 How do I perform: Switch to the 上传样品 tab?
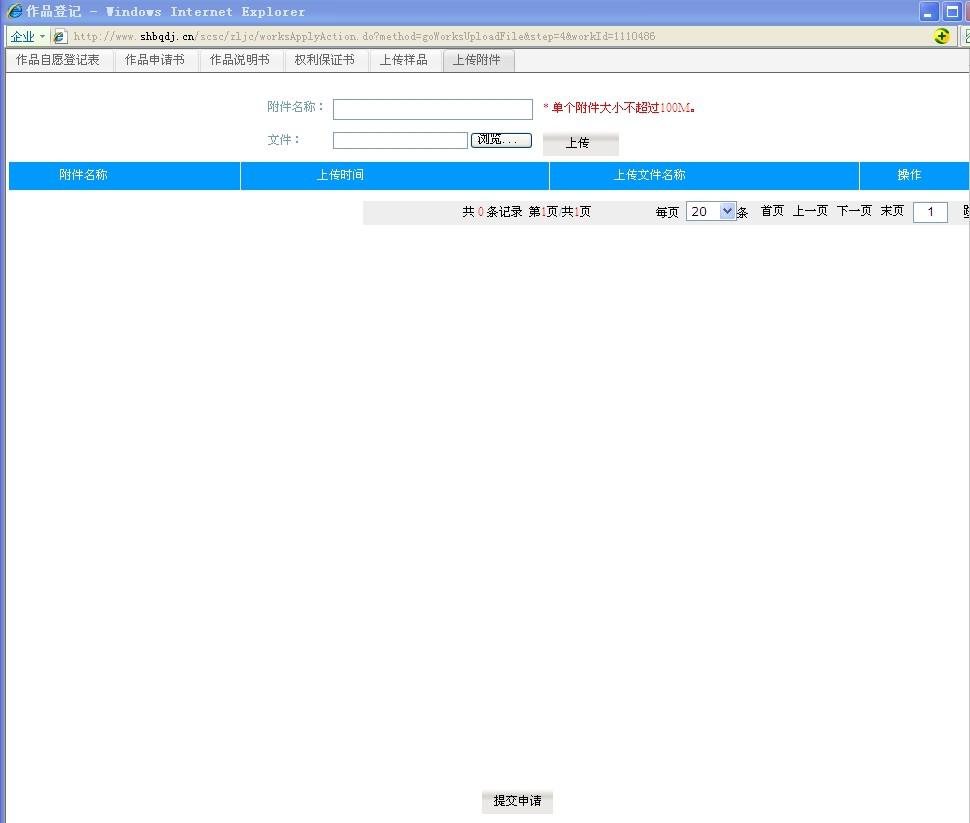click(404, 60)
